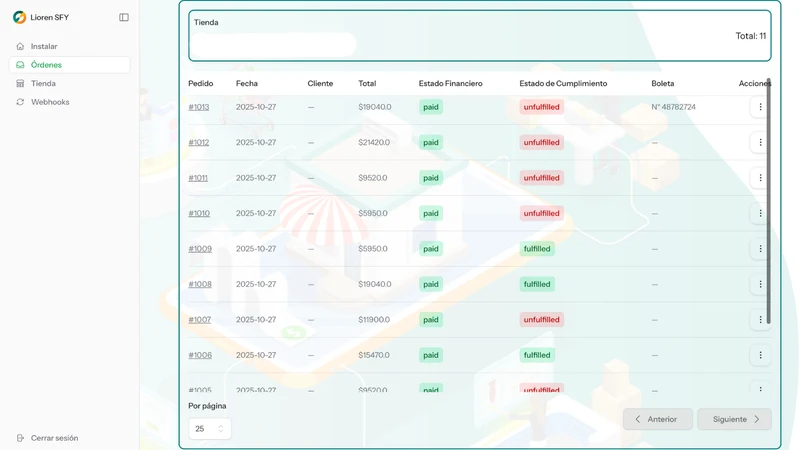800x450 pixels.
Task: Click boleta number N° 48782724
Action: 673,107
